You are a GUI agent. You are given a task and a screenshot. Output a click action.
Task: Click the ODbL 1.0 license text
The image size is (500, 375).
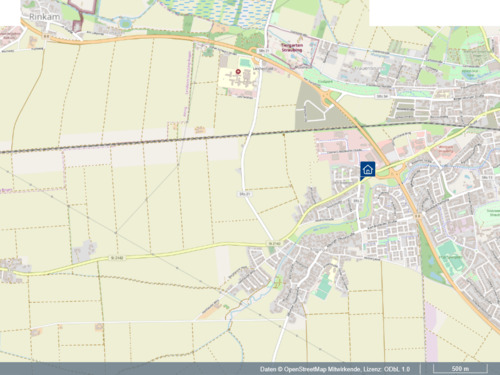397,369
